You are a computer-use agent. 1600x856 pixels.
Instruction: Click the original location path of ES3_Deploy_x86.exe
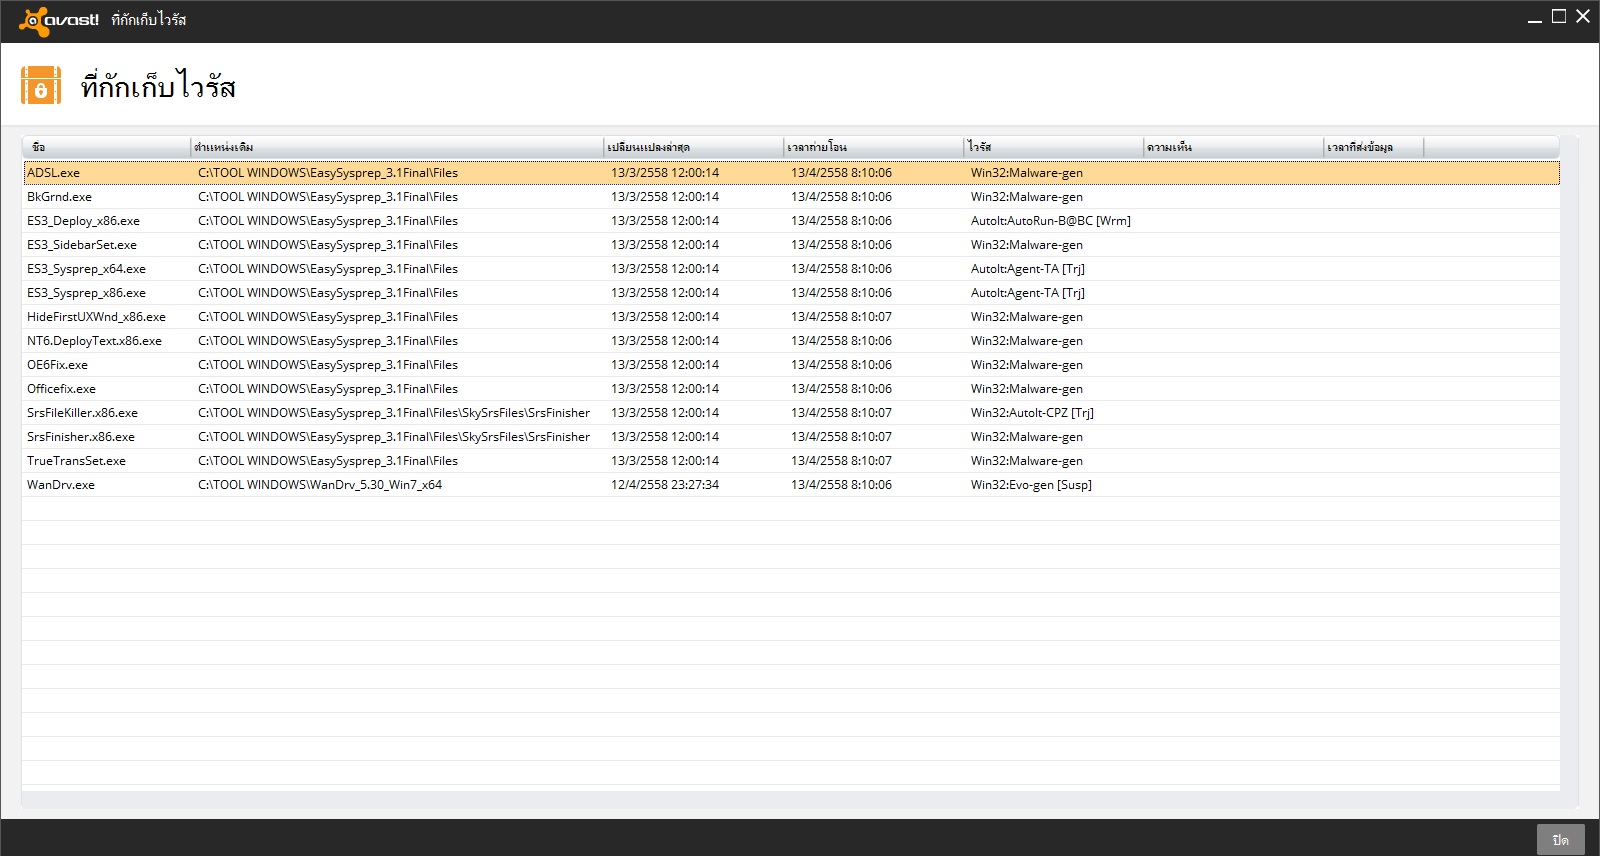click(328, 221)
